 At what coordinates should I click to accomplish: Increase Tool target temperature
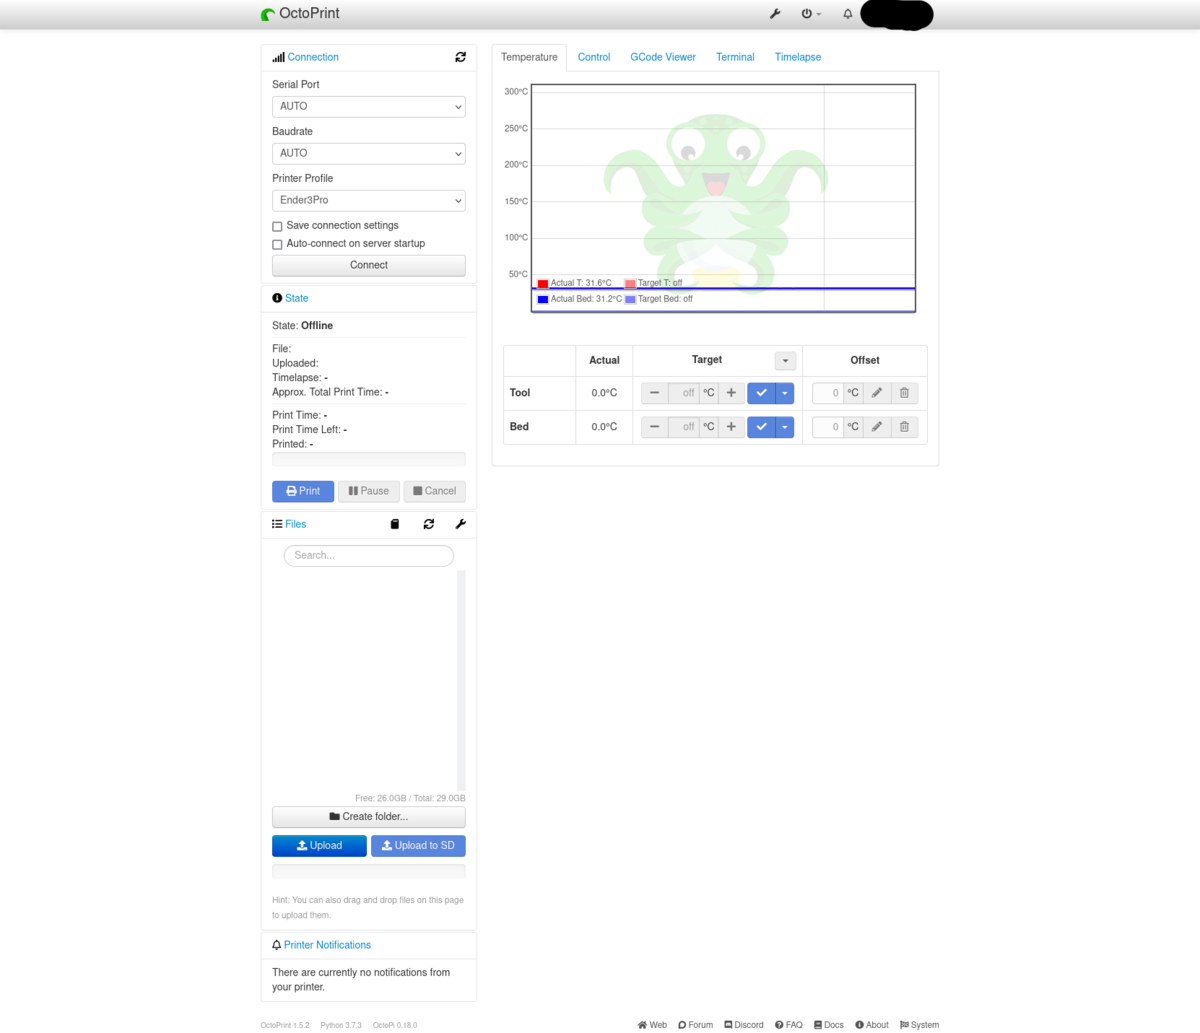pyautogui.click(x=731, y=393)
